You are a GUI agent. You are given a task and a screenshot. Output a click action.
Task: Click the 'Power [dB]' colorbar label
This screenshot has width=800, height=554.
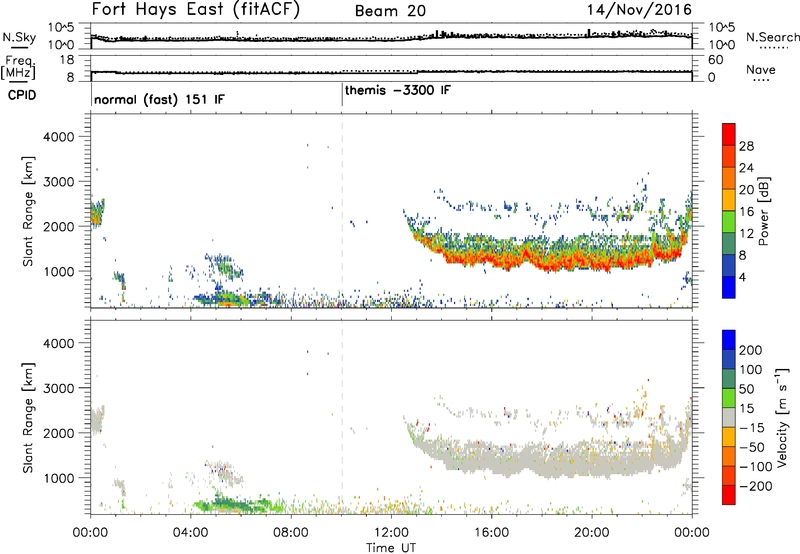[x=764, y=211]
